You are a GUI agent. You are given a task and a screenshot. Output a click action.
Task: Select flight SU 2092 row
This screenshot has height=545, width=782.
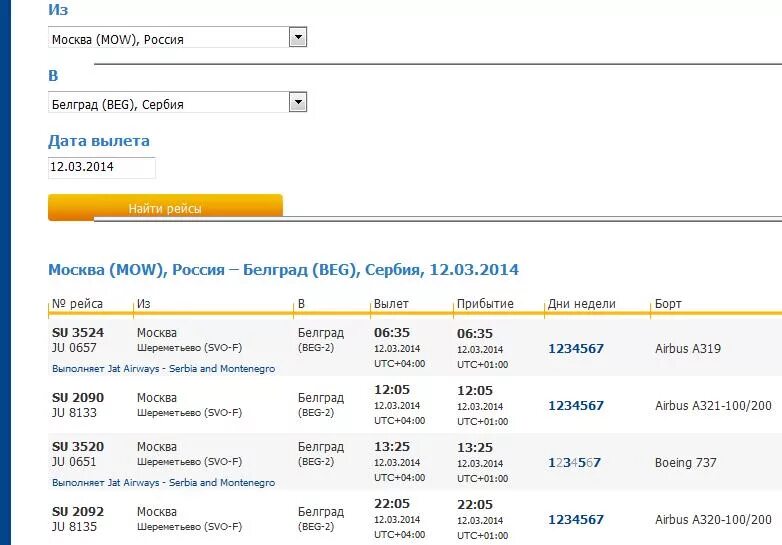point(415,519)
